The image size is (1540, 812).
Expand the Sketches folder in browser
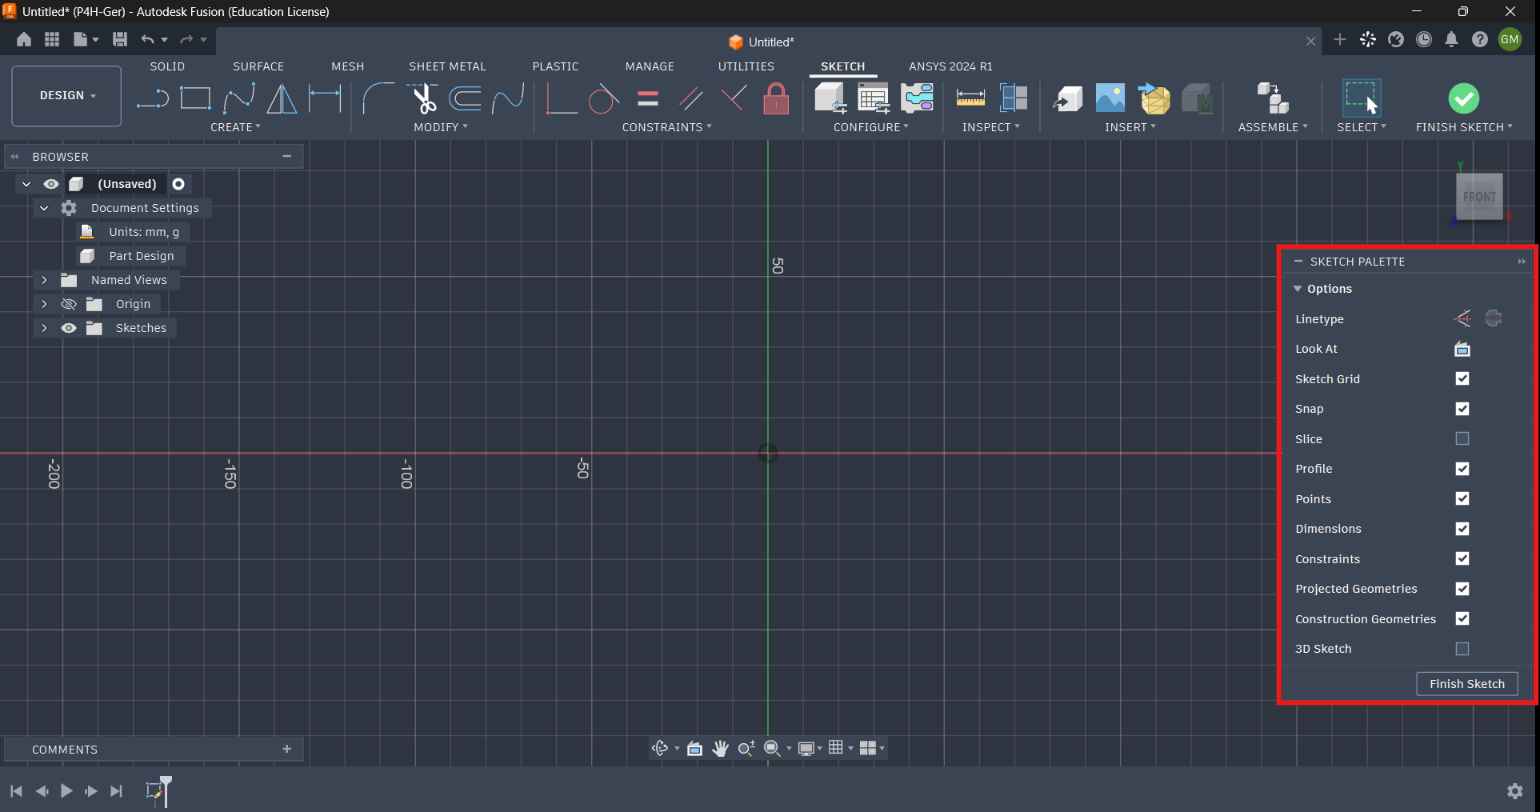(44, 328)
